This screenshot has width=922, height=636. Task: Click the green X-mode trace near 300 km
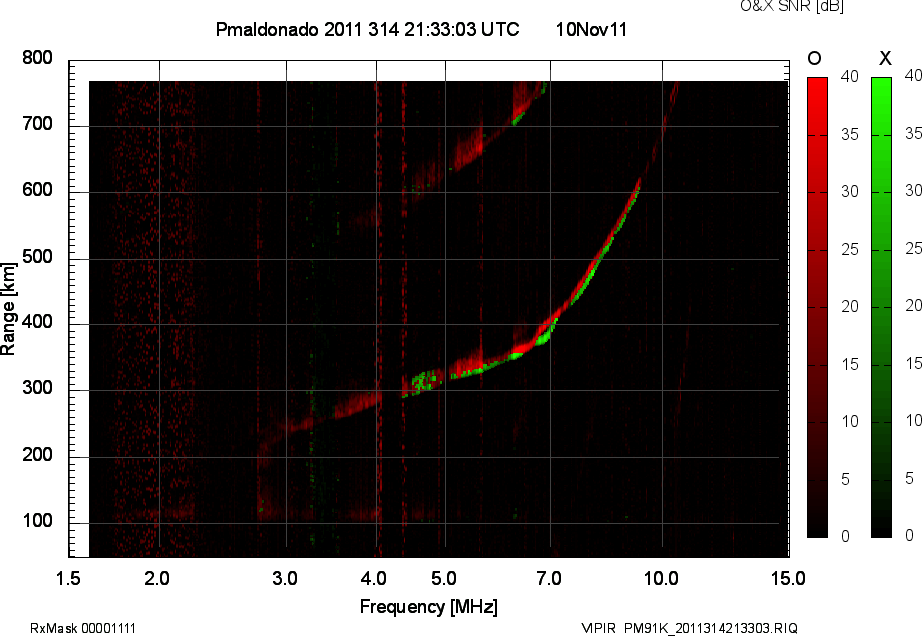click(425, 382)
